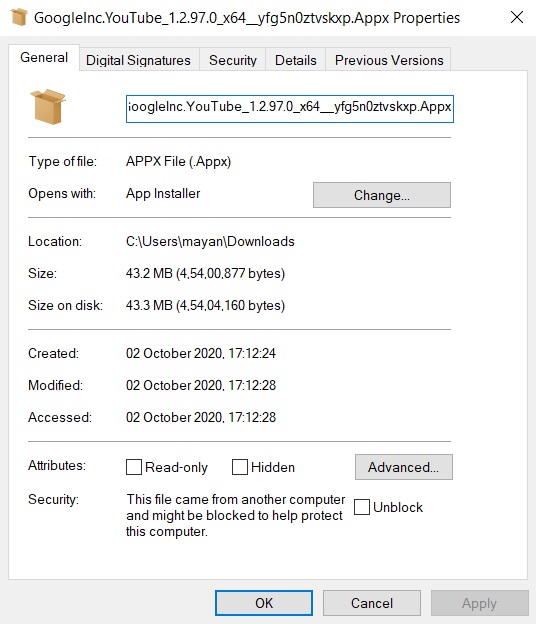Check the Unblock security checkbox
536x624 pixels.
pos(362,507)
